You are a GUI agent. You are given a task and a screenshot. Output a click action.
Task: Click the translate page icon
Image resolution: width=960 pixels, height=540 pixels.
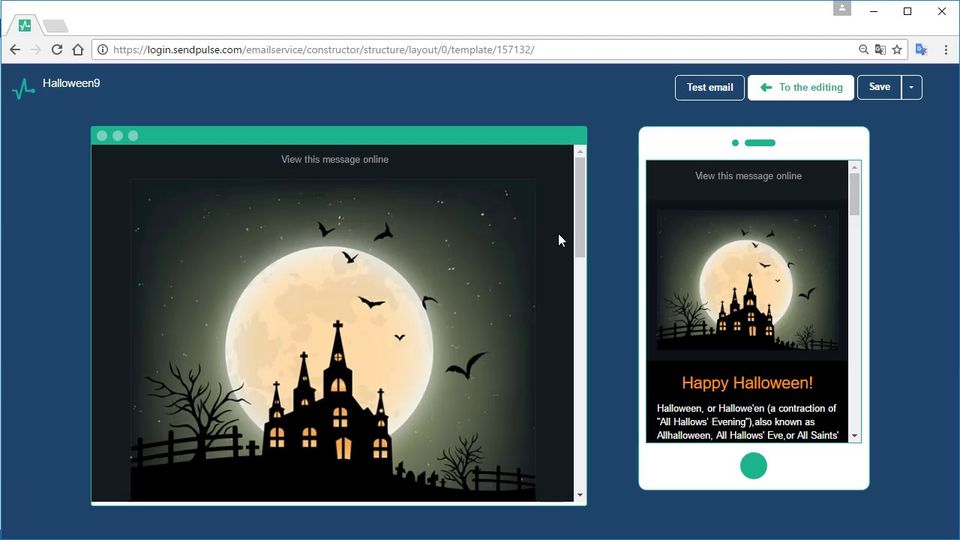(880, 50)
